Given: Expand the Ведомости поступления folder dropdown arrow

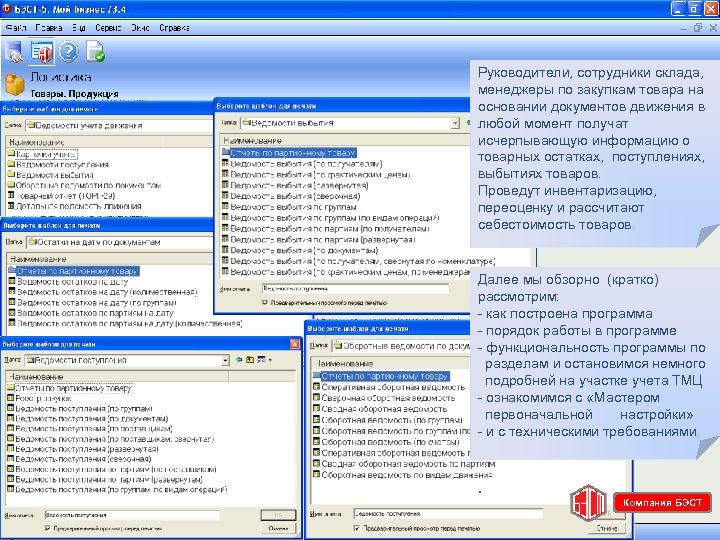Looking at the screenshot, I should 225,360.
